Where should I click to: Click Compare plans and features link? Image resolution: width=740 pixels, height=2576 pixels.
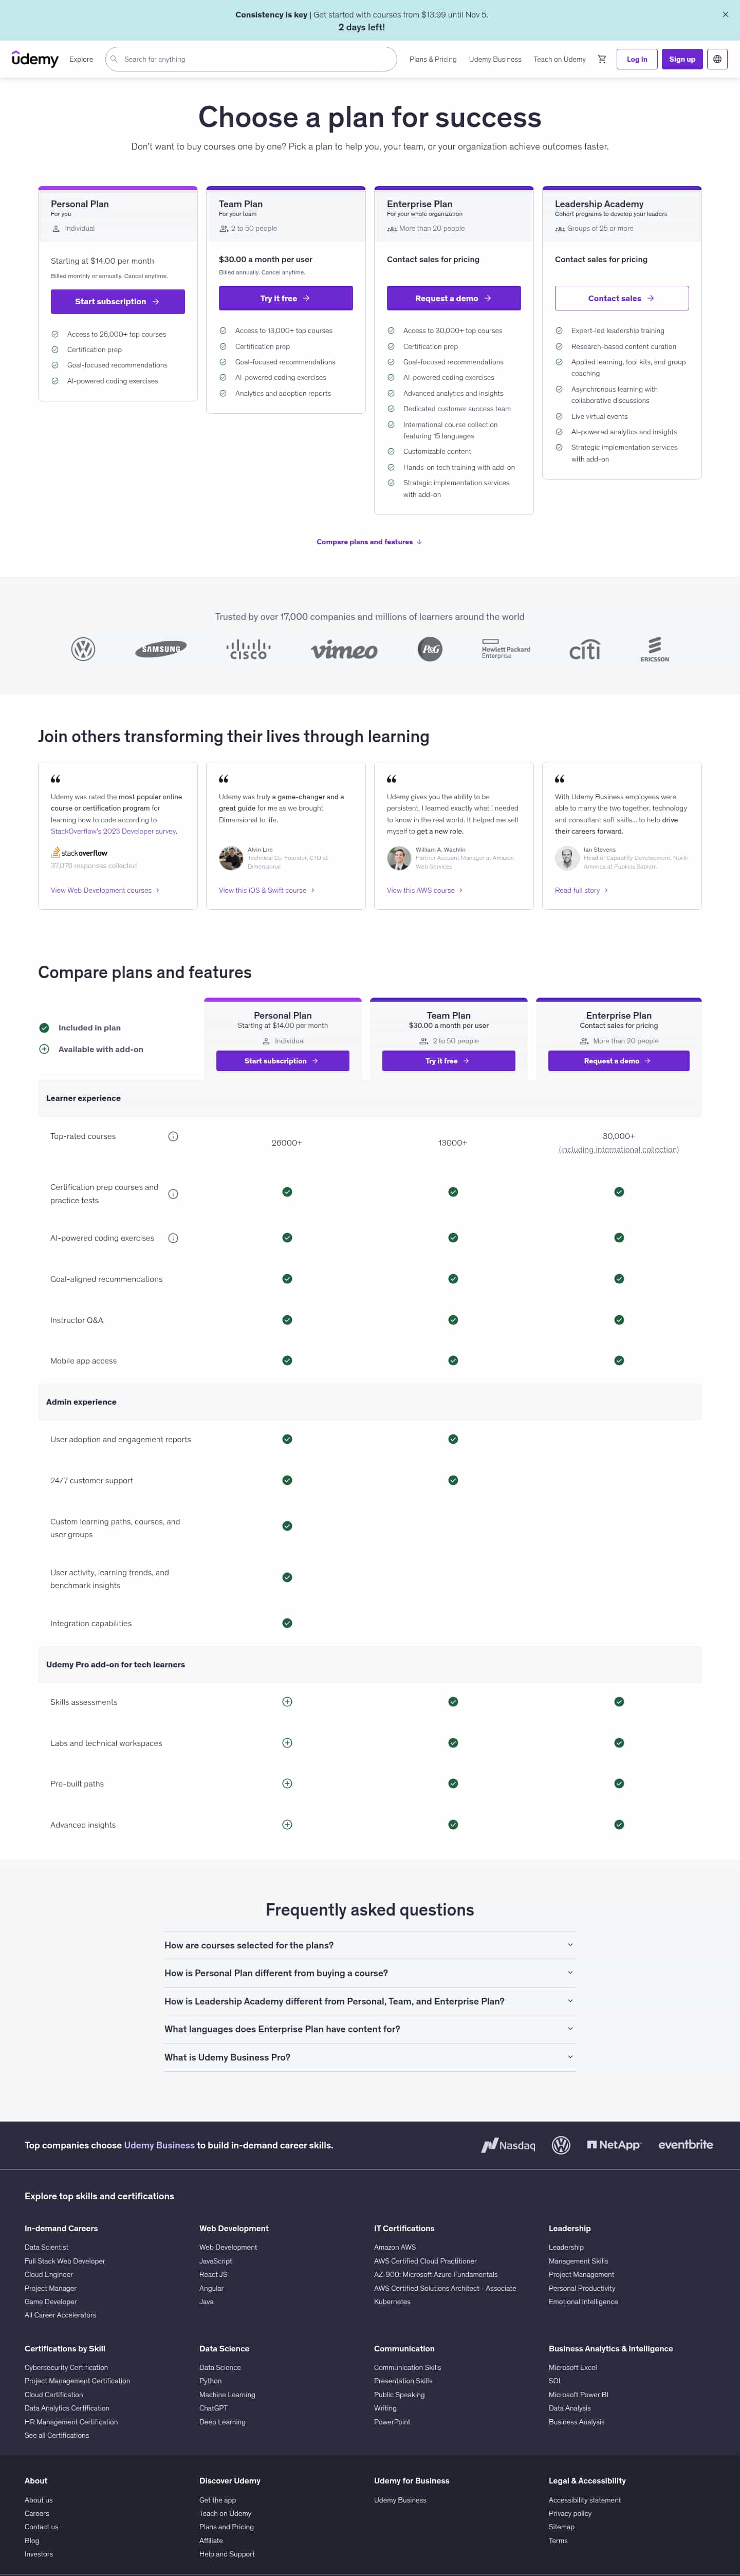(x=369, y=542)
